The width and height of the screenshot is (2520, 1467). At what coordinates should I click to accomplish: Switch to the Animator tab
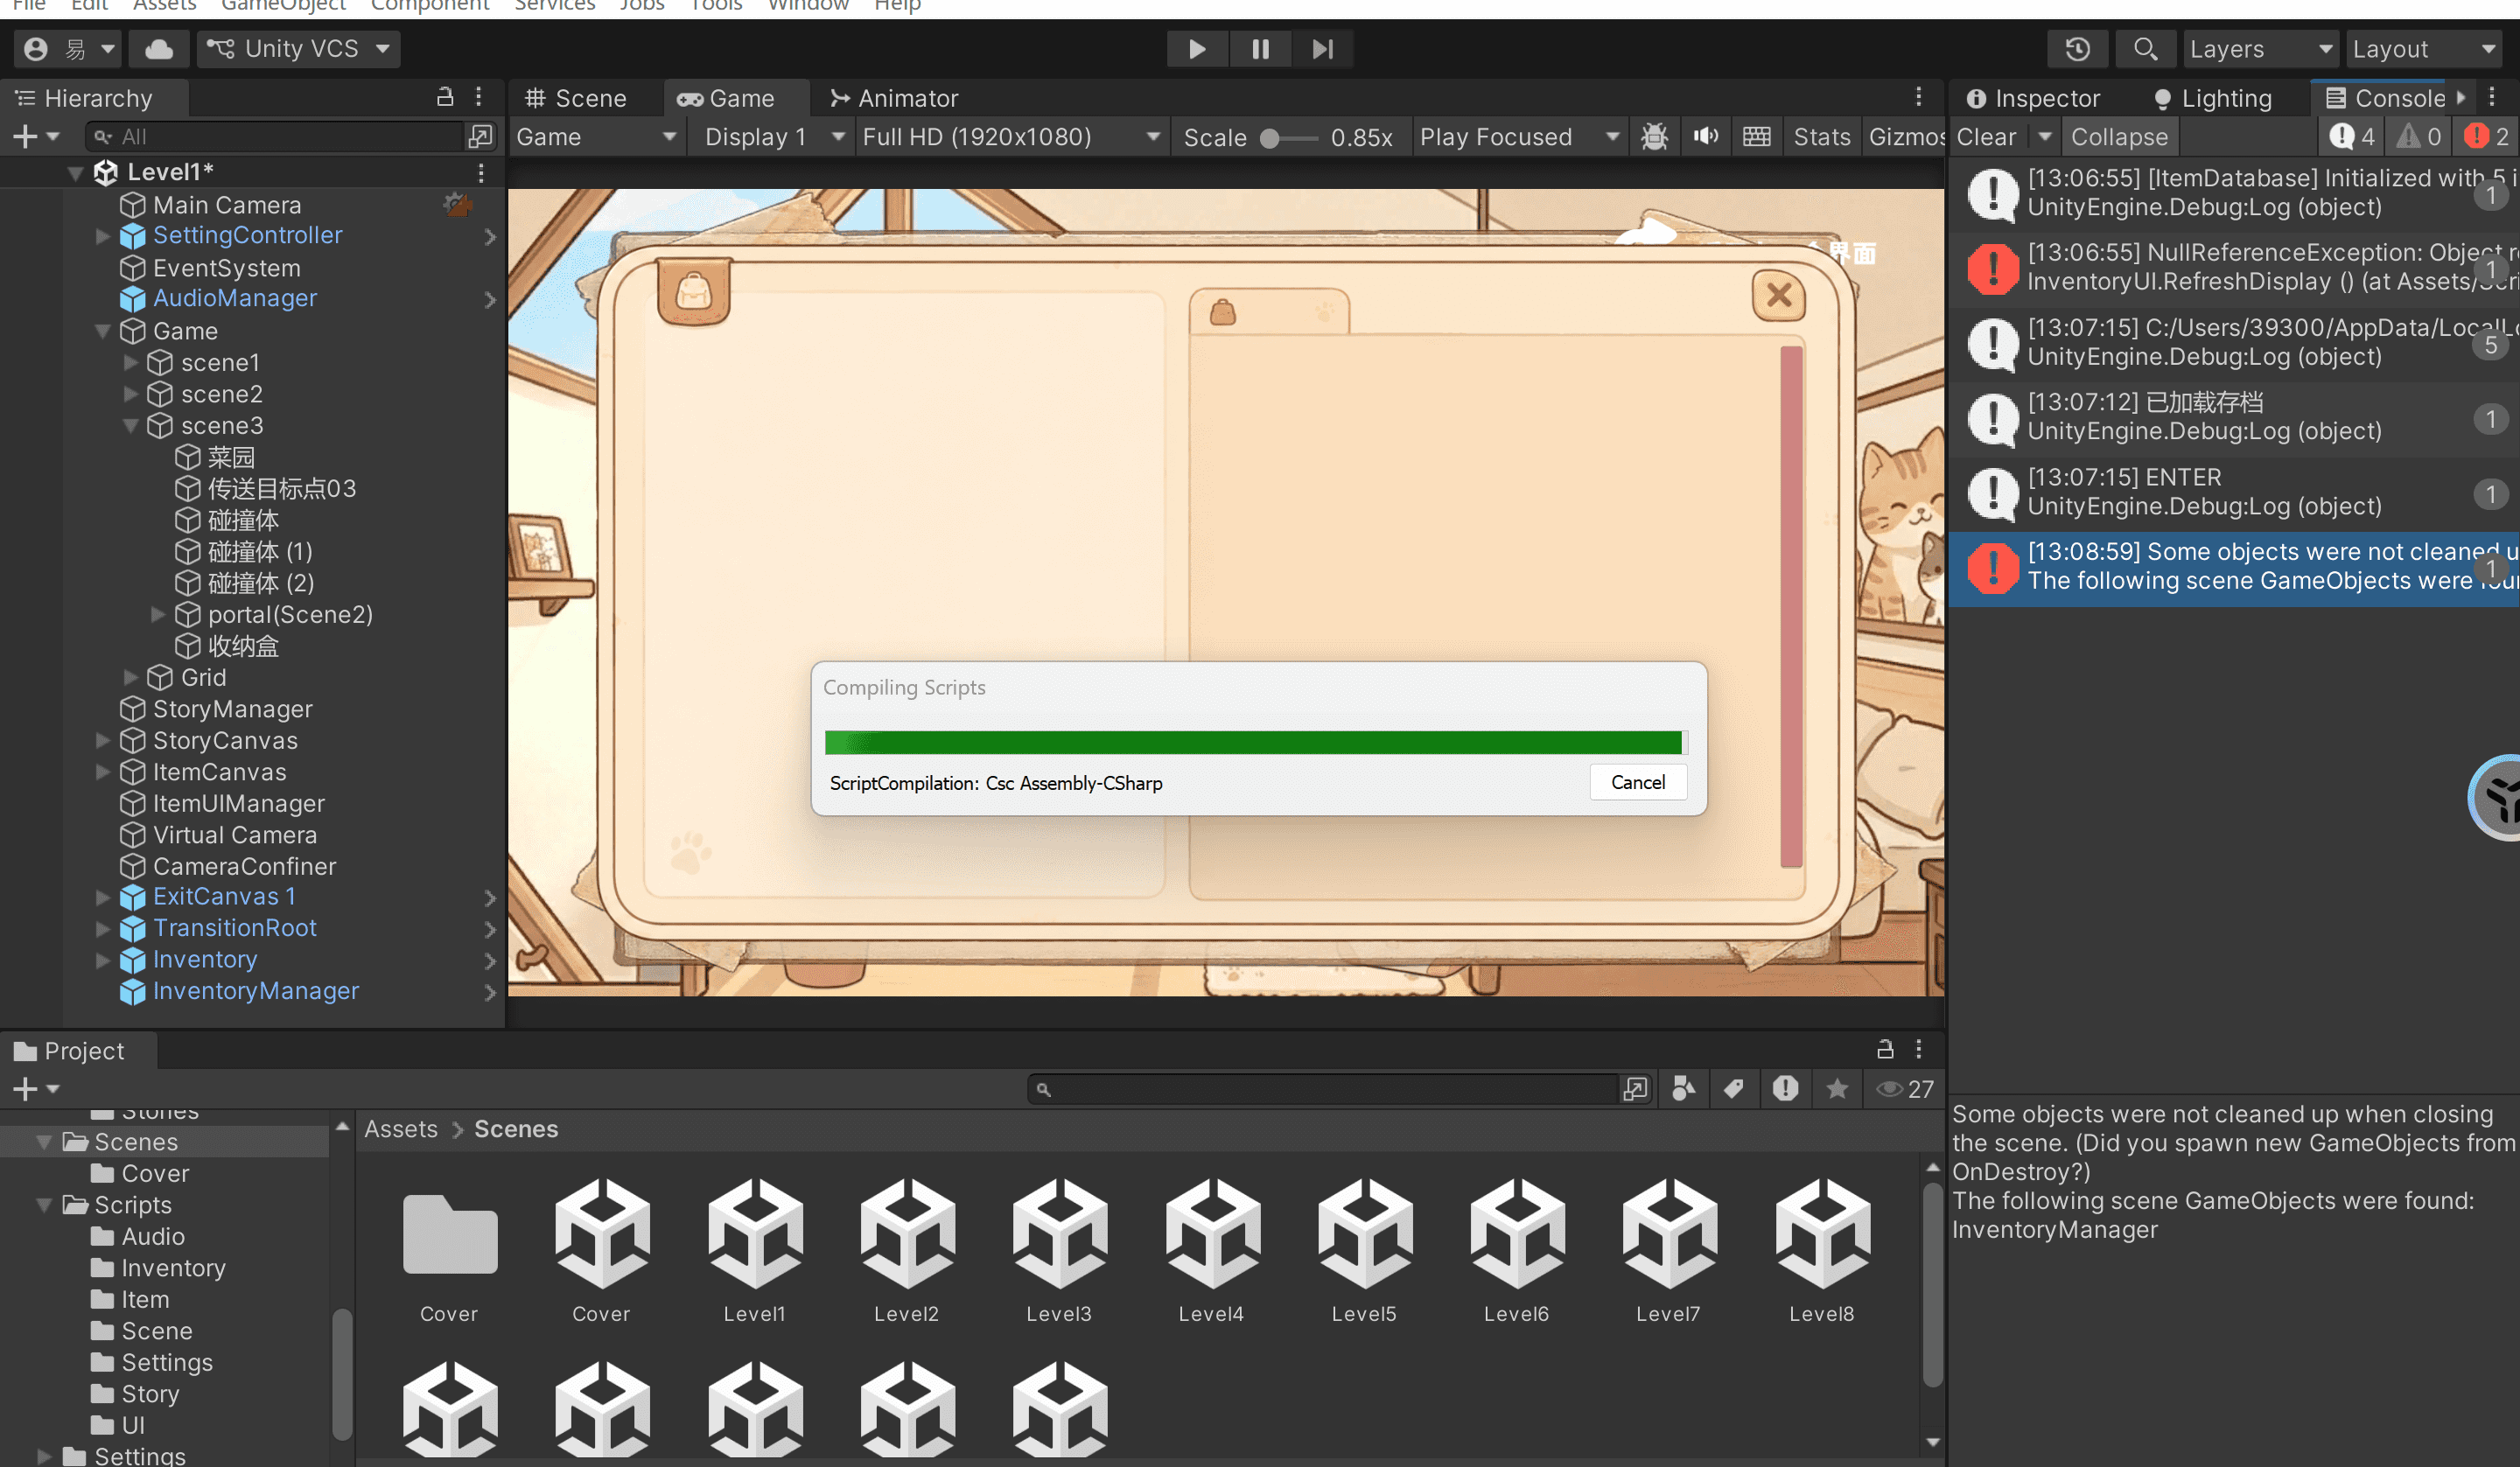tap(894, 98)
